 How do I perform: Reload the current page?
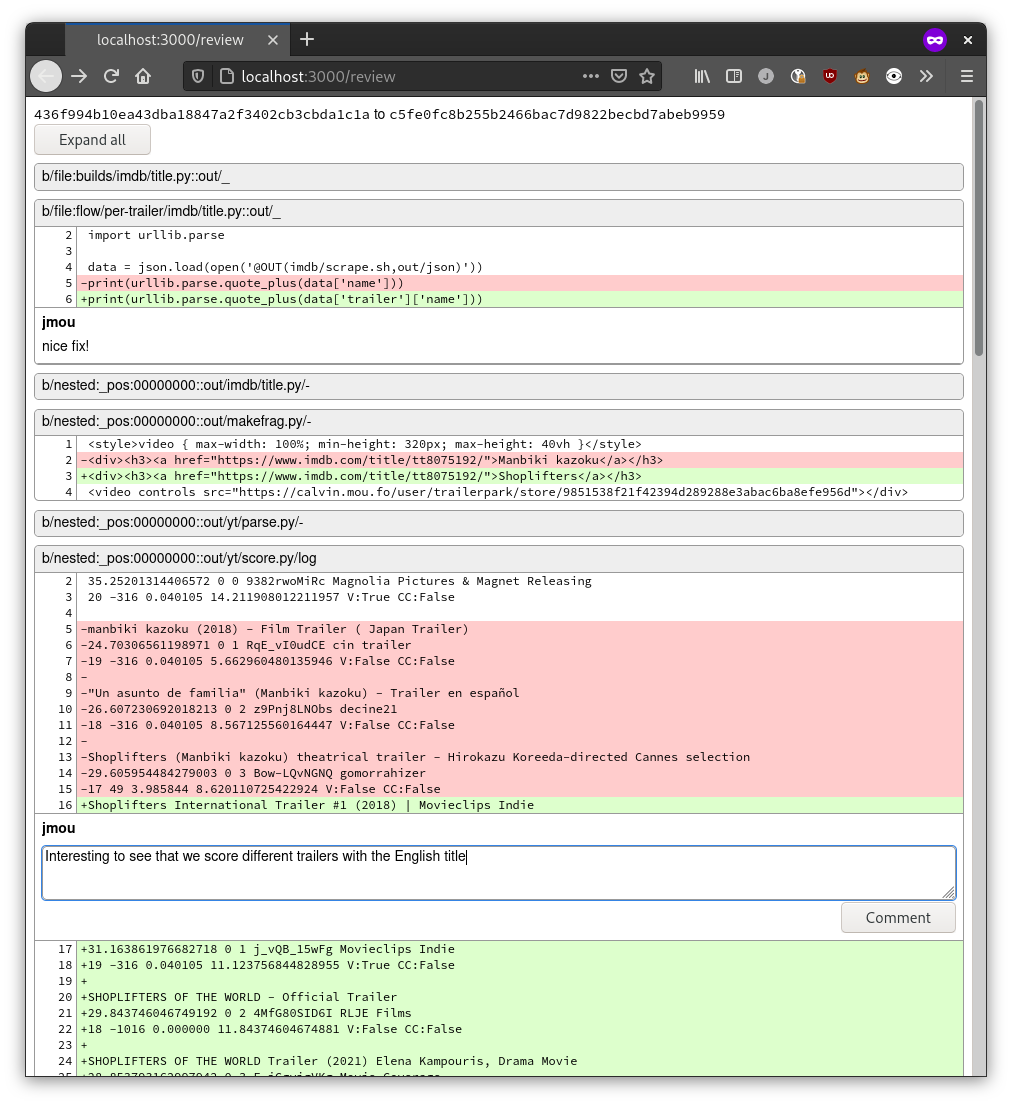coord(111,76)
